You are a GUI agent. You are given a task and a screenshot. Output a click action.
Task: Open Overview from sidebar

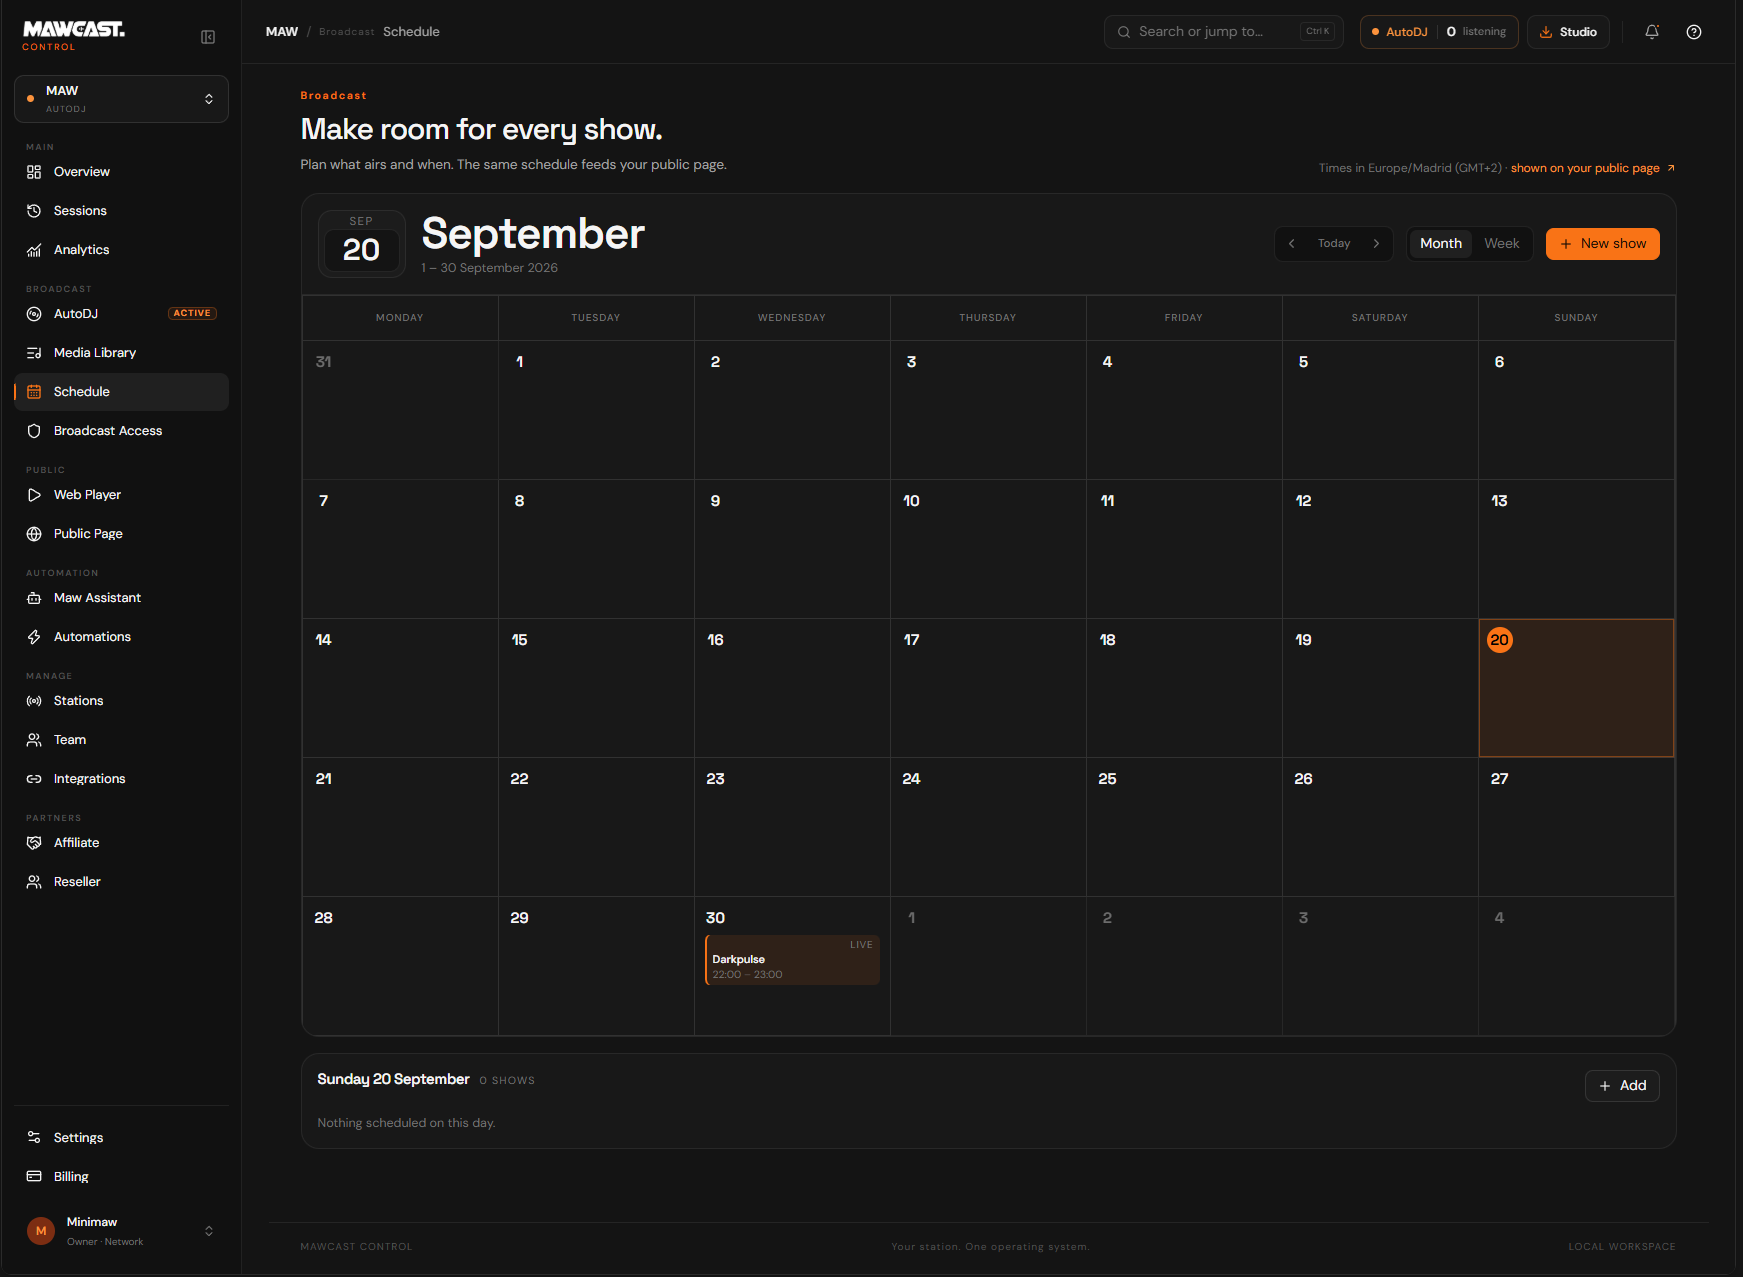[121, 172]
